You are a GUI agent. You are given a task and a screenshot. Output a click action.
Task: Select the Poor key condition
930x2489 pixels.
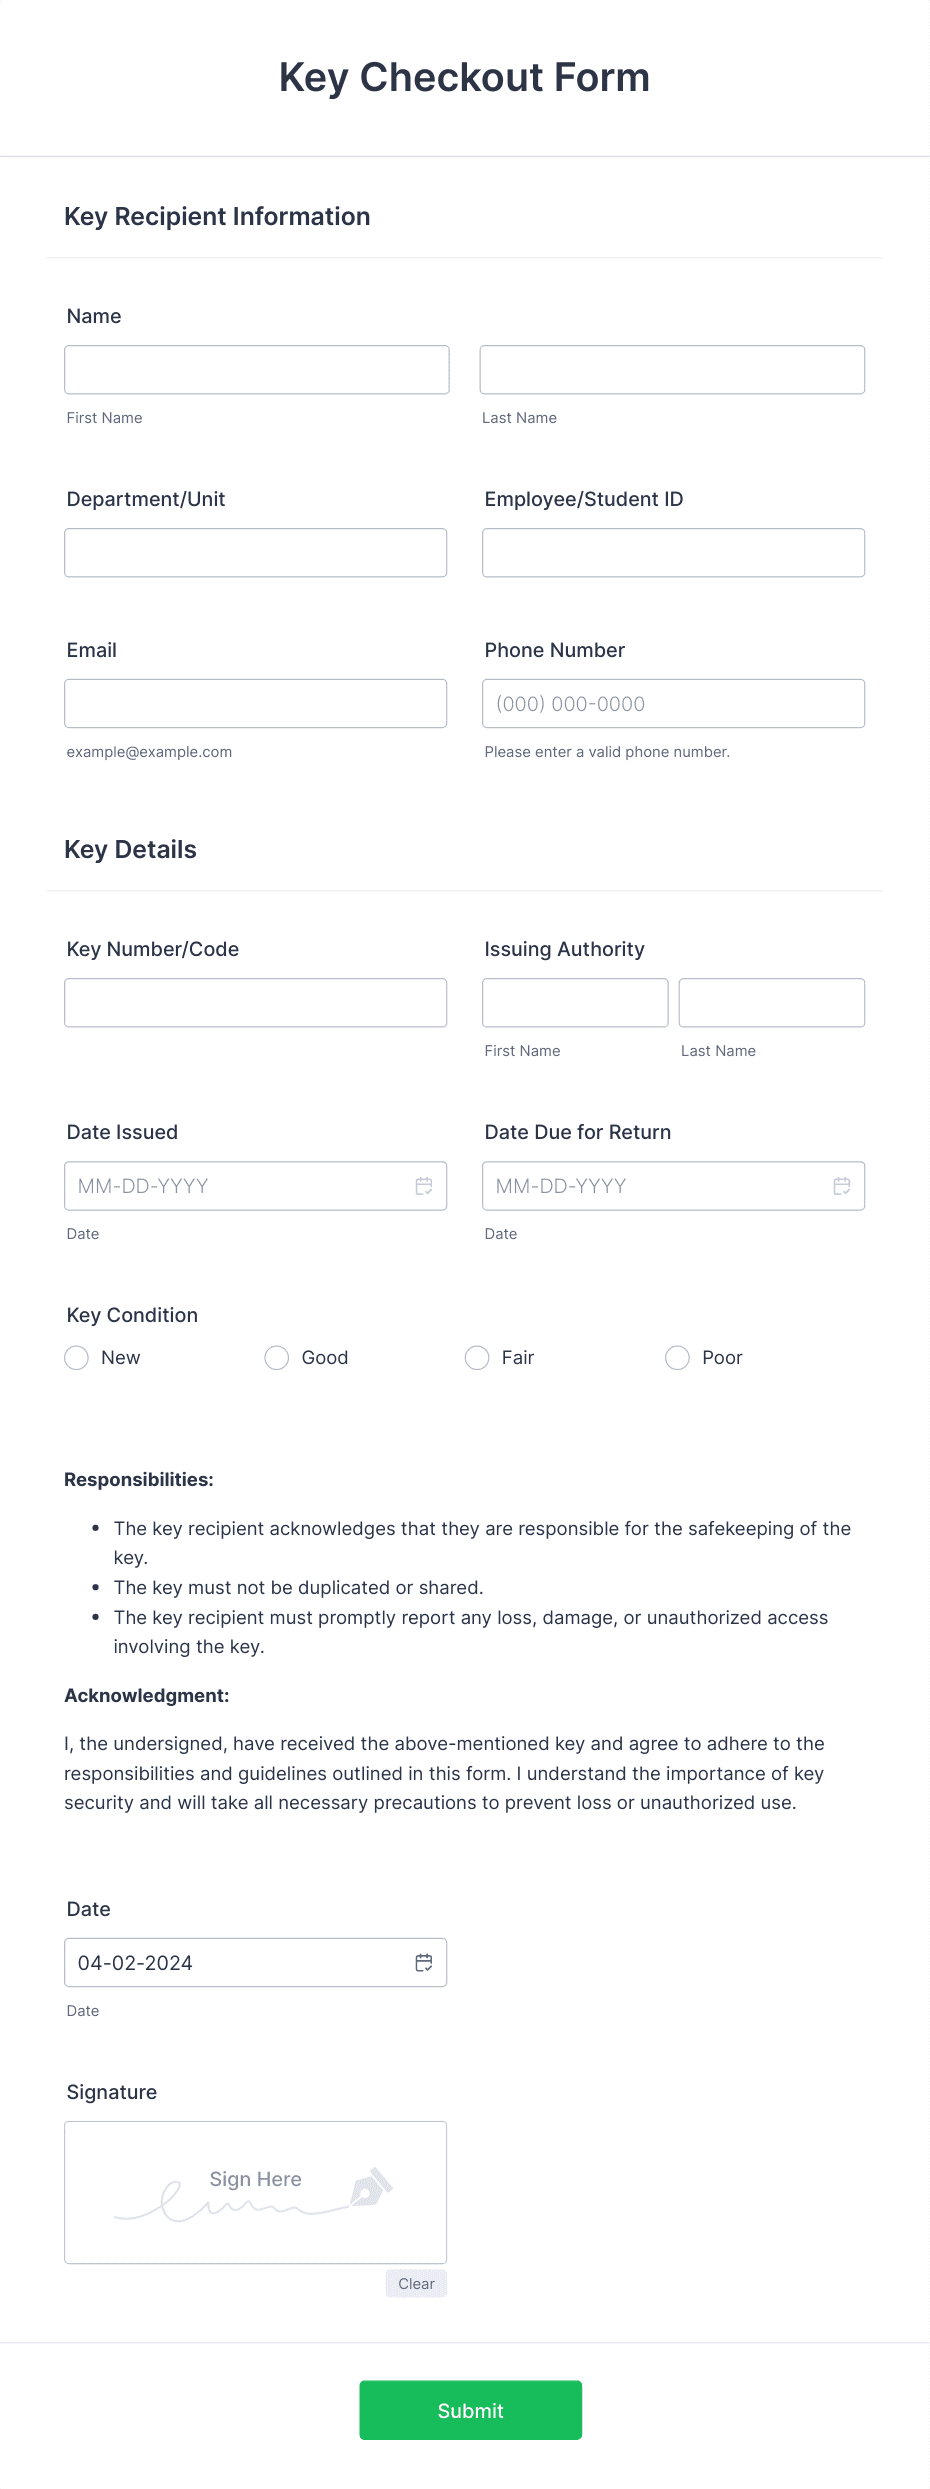[x=677, y=1358]
